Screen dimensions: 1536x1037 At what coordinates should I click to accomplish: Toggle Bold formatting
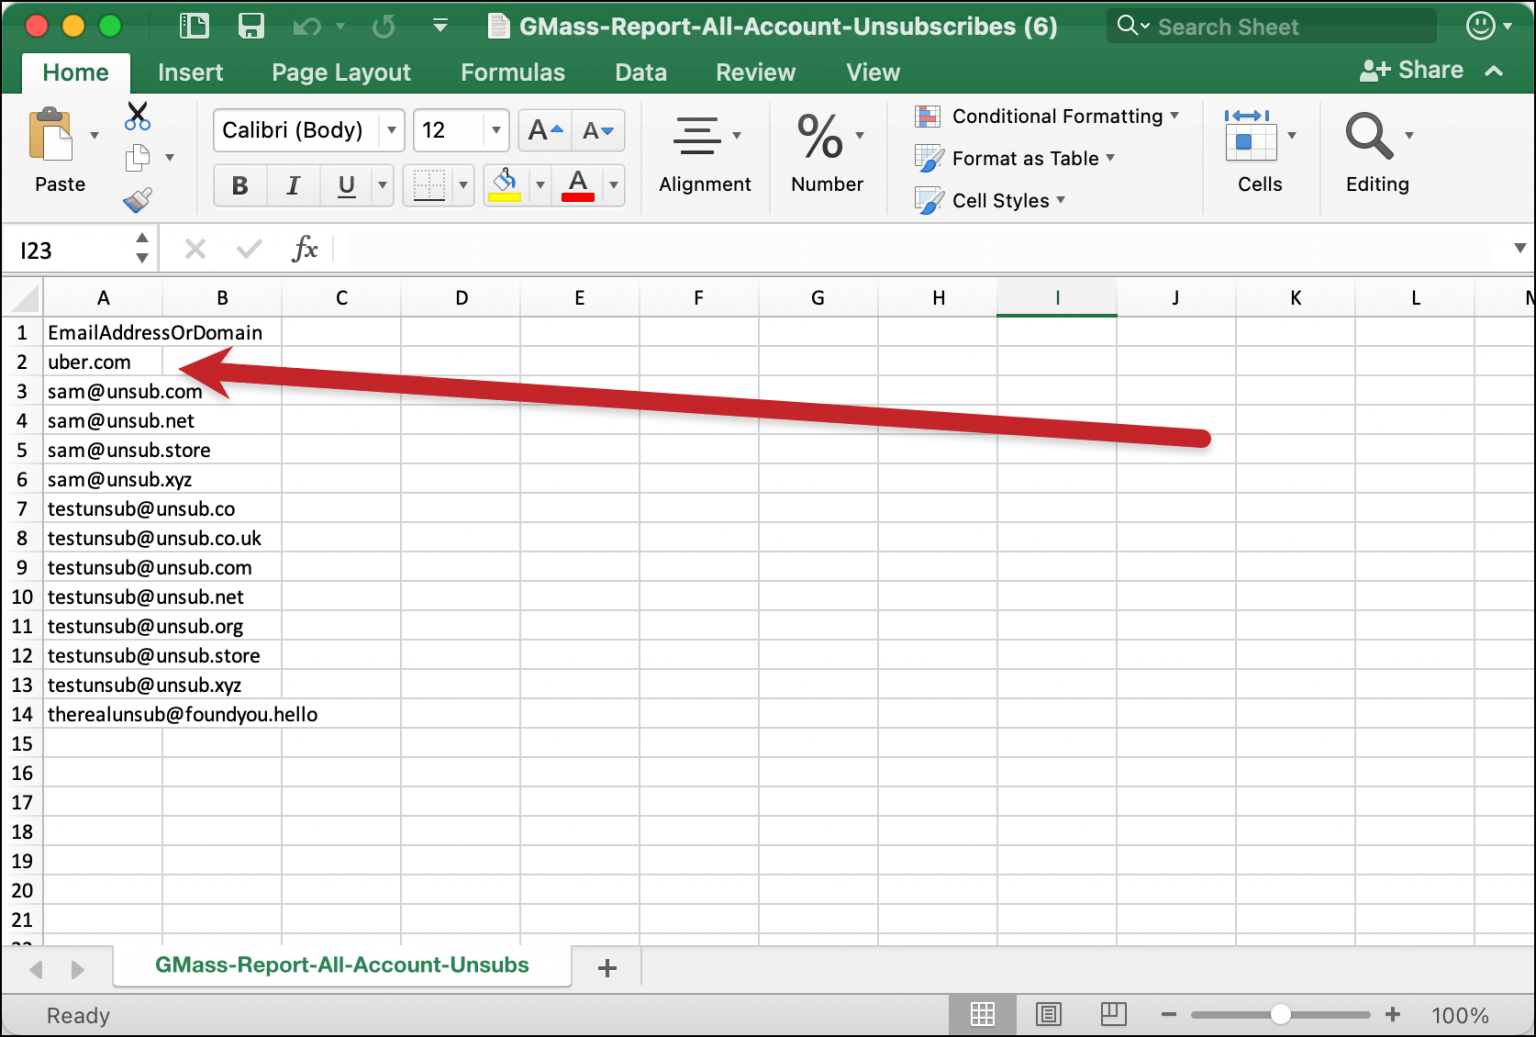(240, 186)
